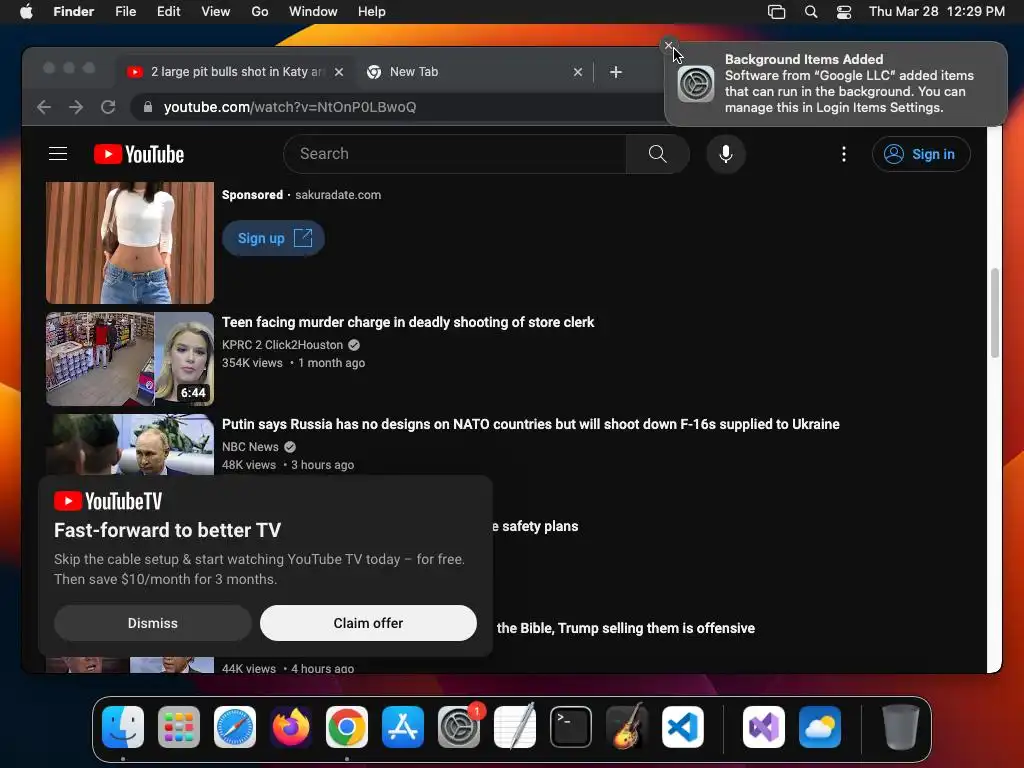Open Launchpad from the Dock

click(x=179, y=727)
